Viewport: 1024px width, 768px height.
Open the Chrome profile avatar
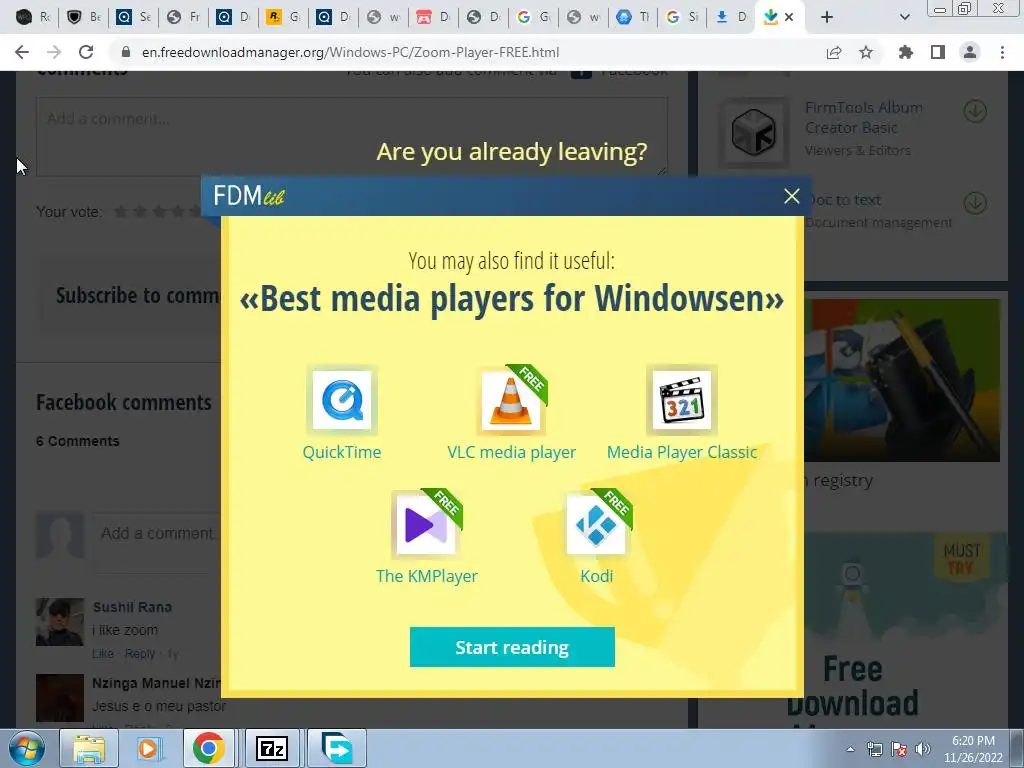970,52
